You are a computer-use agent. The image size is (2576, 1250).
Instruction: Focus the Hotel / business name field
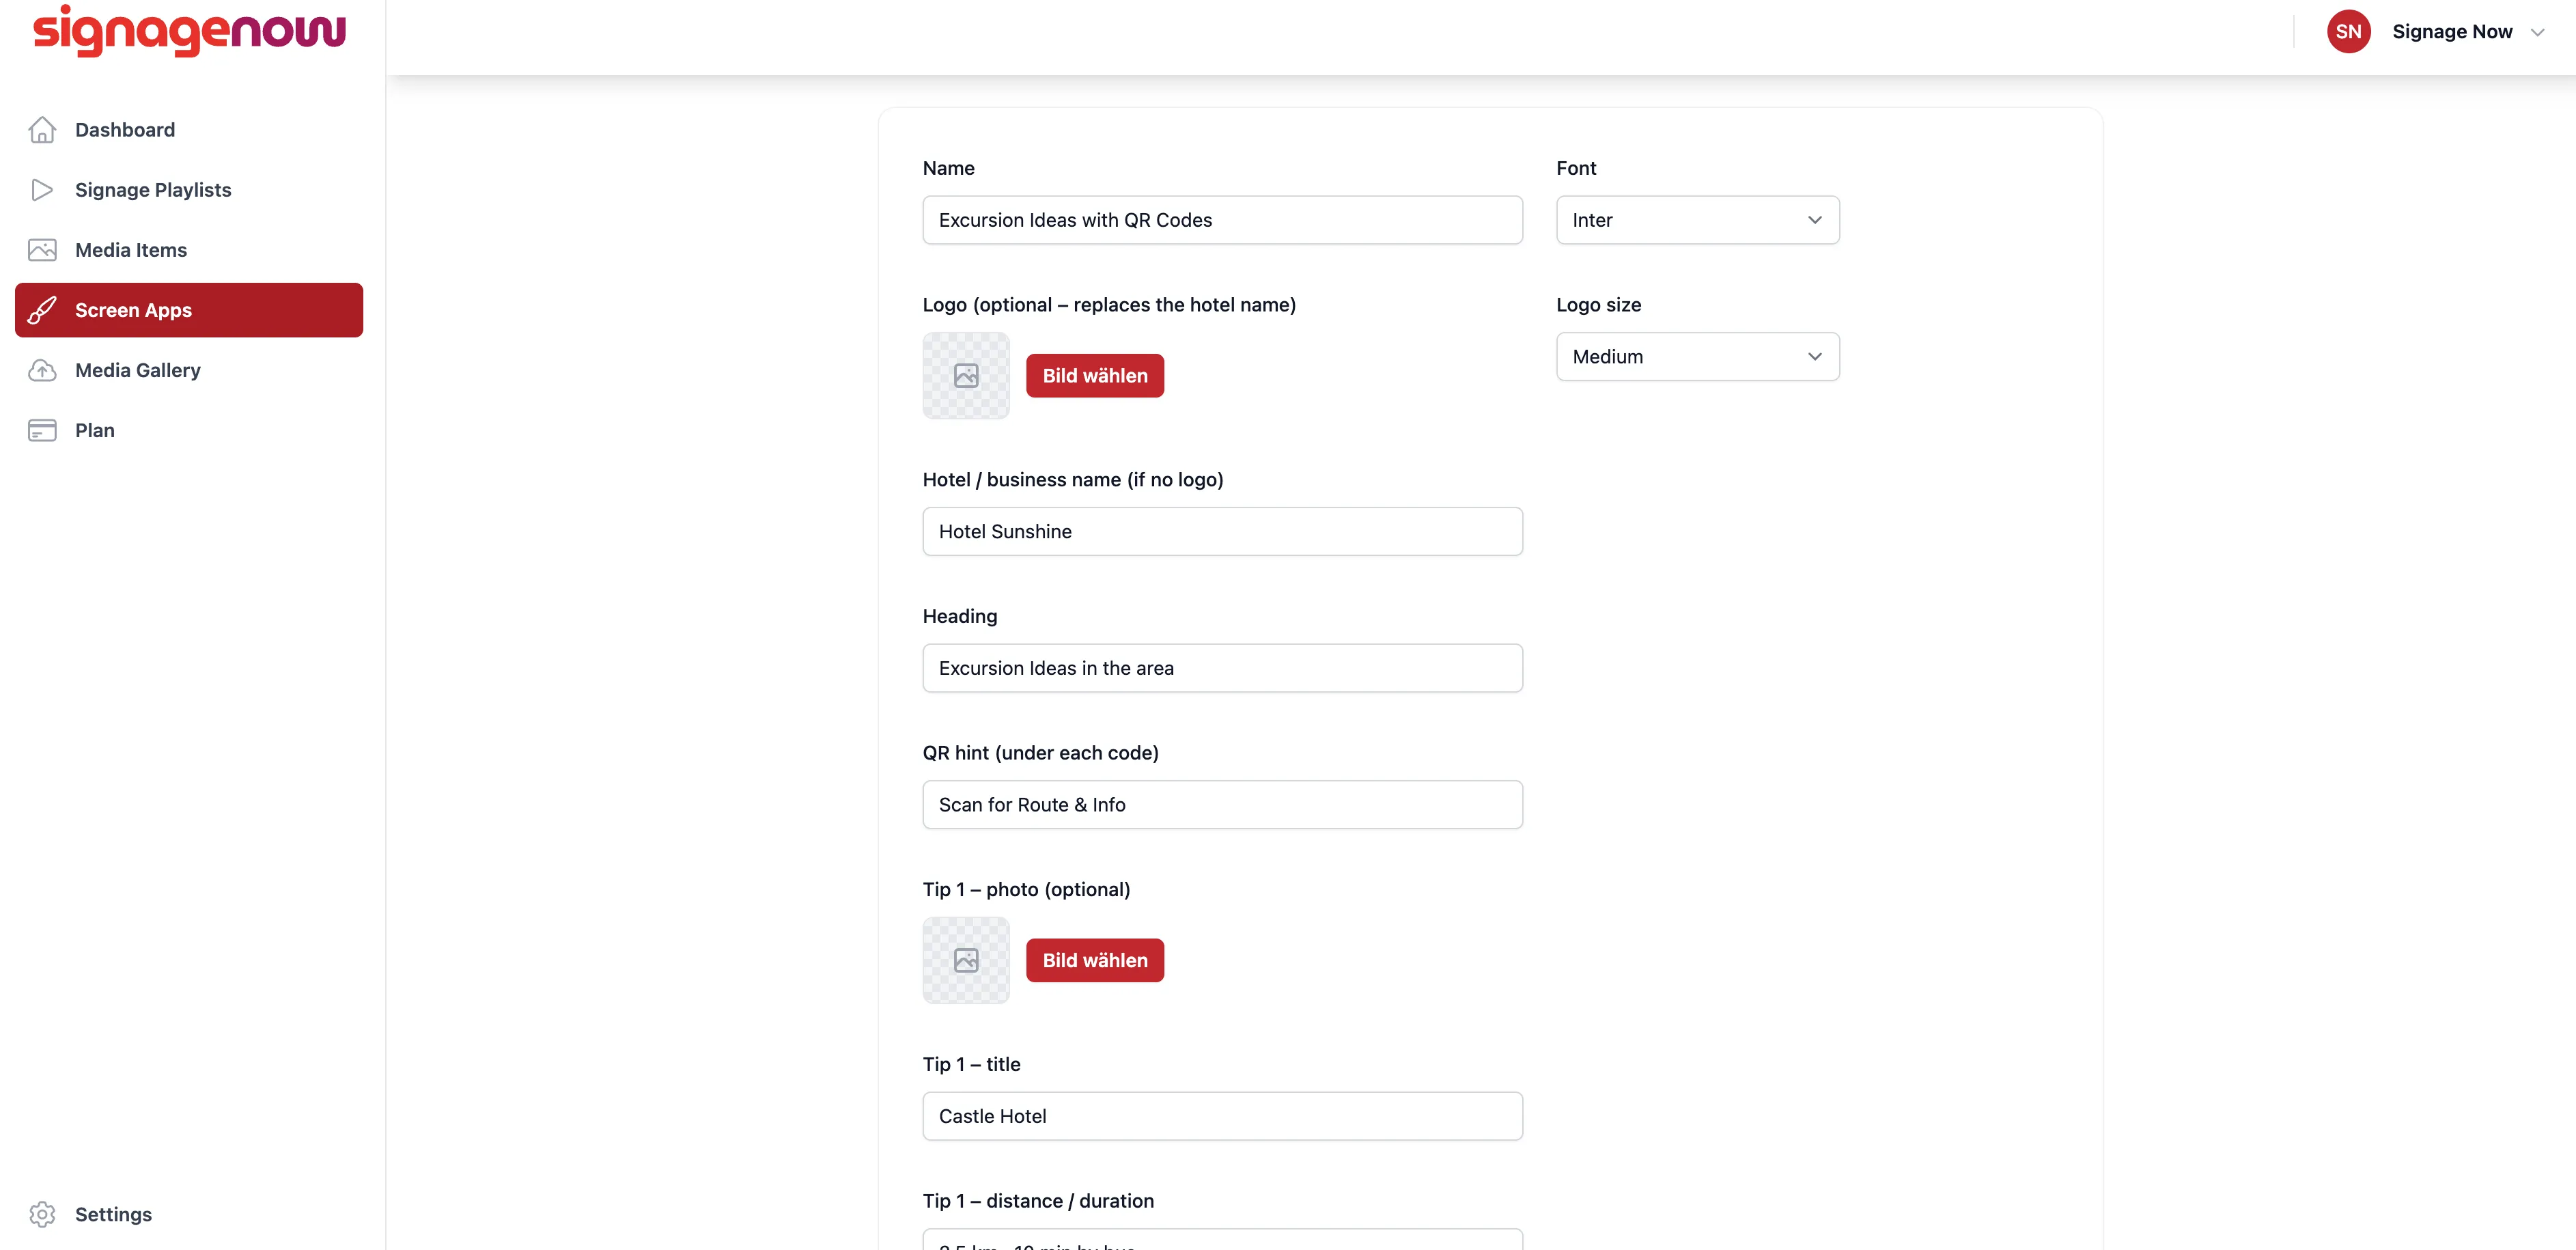point(1222,532)
